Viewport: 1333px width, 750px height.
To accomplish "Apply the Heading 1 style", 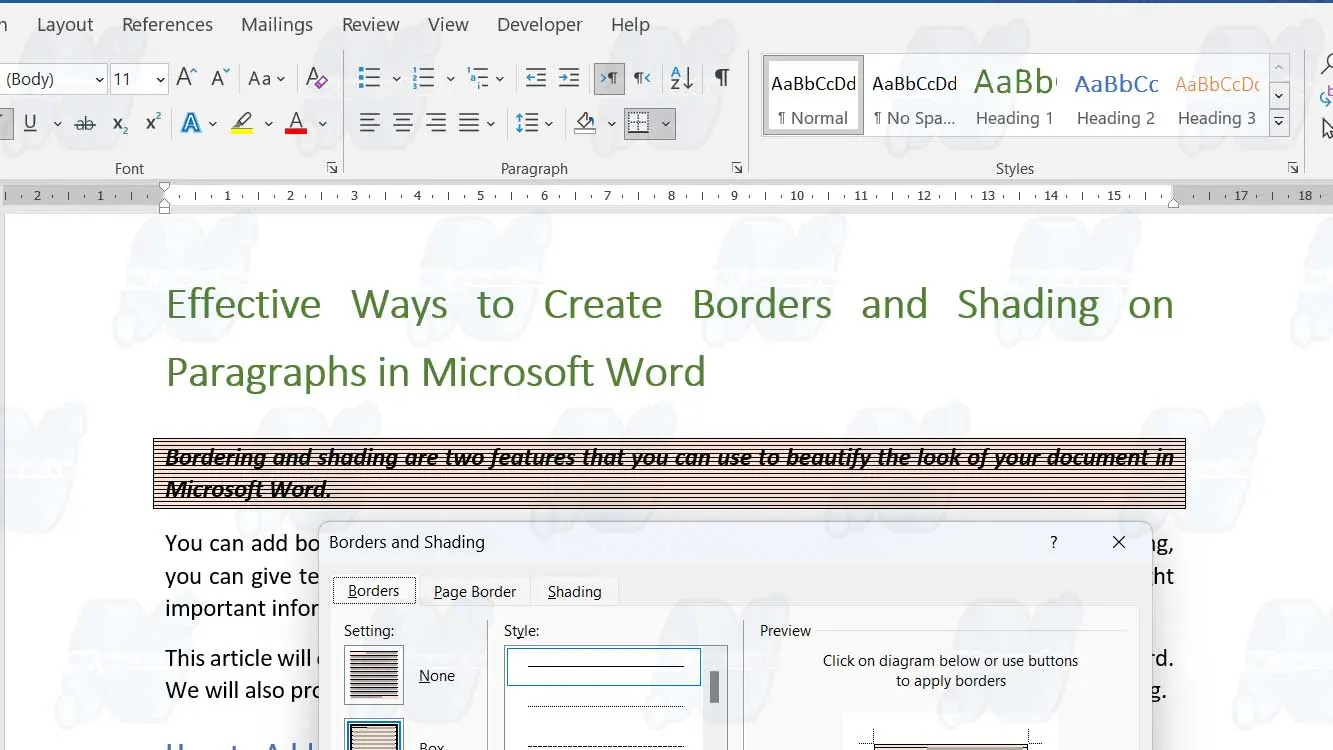I will (1014, 97).
